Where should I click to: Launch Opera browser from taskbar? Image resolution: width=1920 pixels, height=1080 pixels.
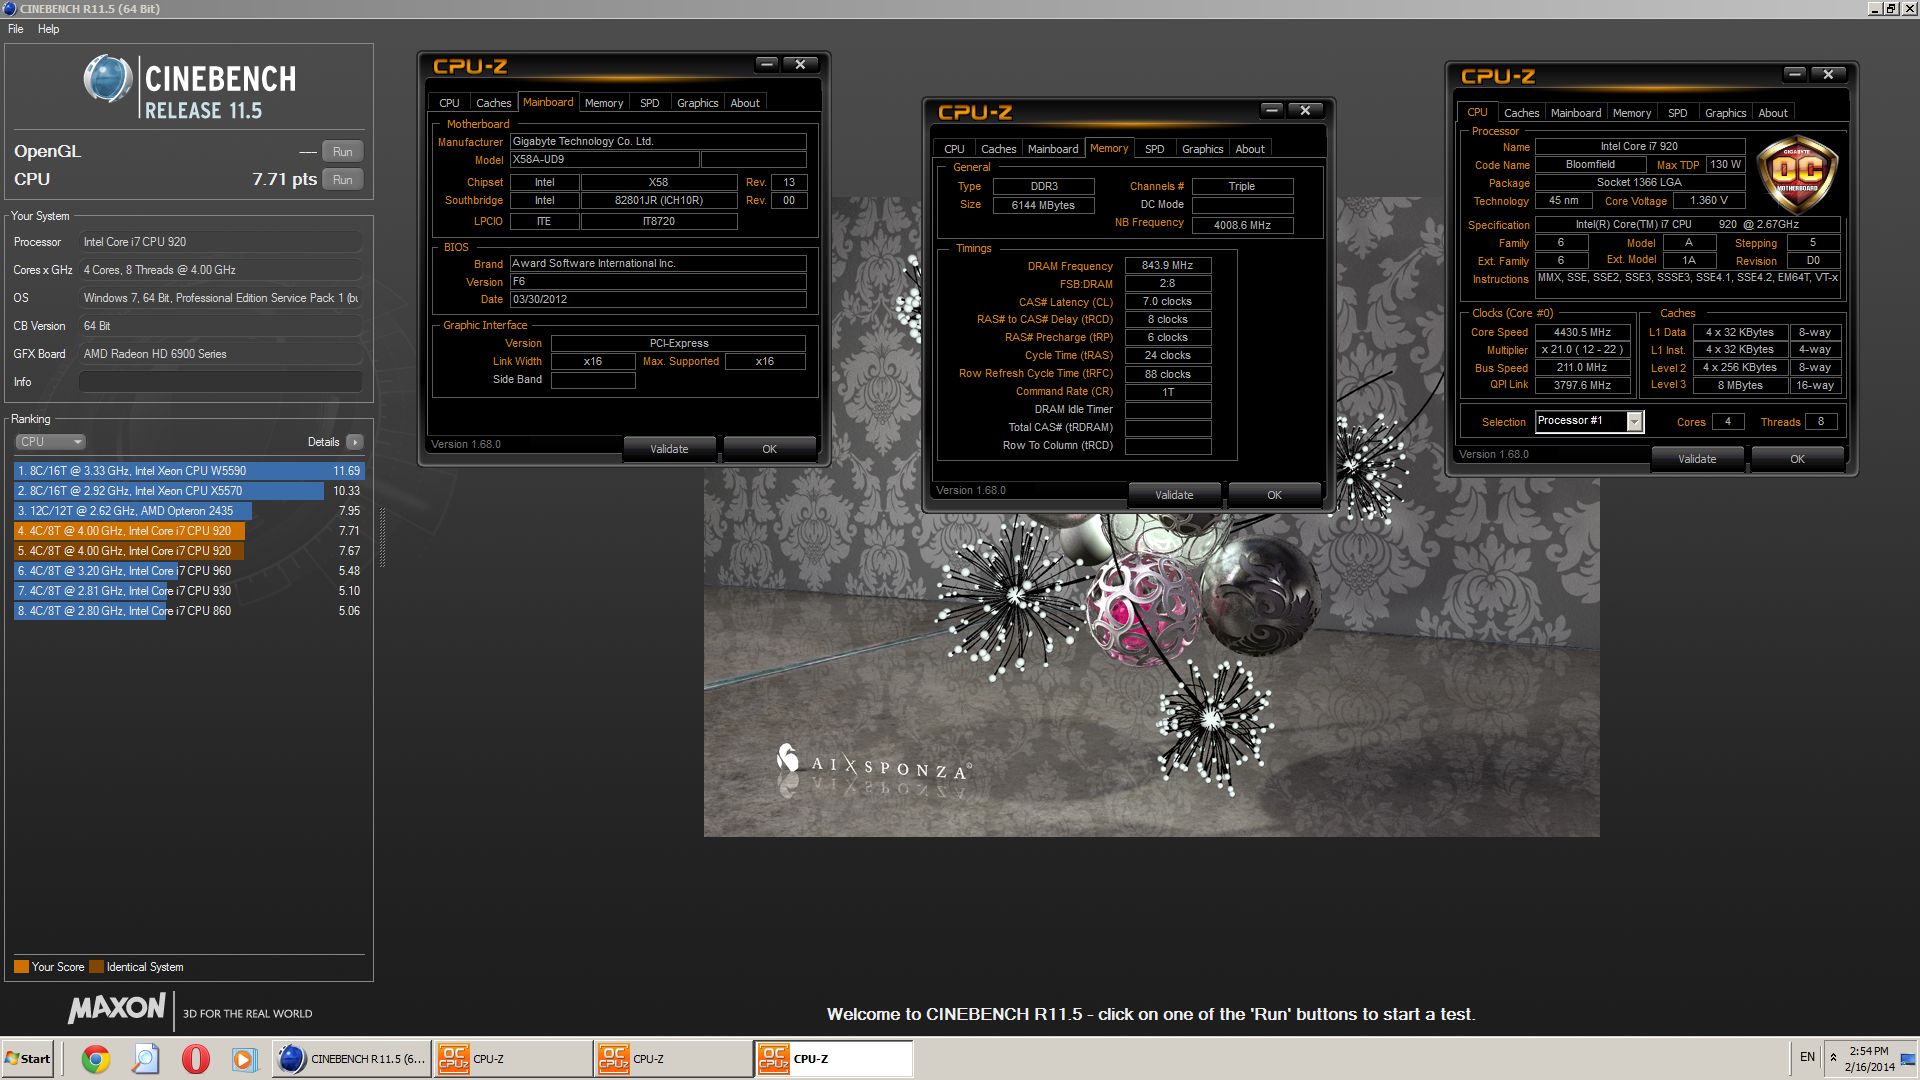tap(196, 1059)
